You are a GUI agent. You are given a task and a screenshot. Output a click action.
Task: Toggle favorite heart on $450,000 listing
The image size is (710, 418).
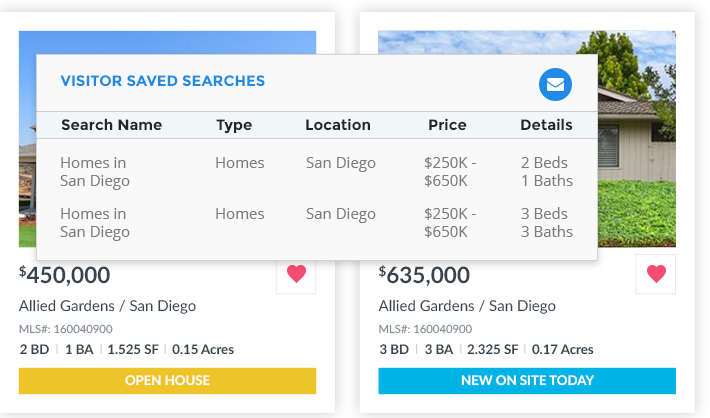(296, 274)
